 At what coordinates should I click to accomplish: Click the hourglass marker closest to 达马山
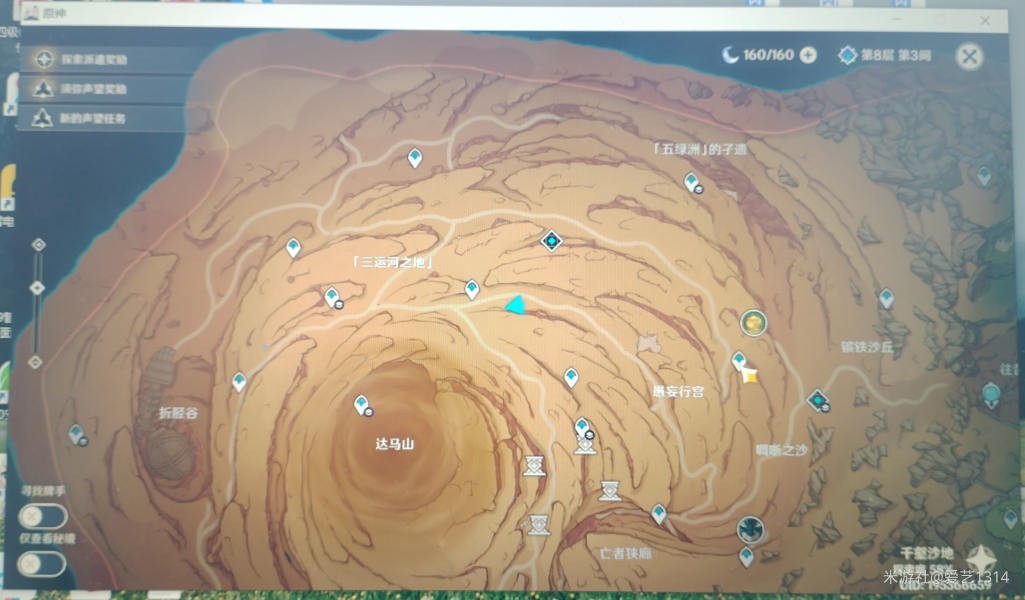pyautogui.click(x=534, y=465)
